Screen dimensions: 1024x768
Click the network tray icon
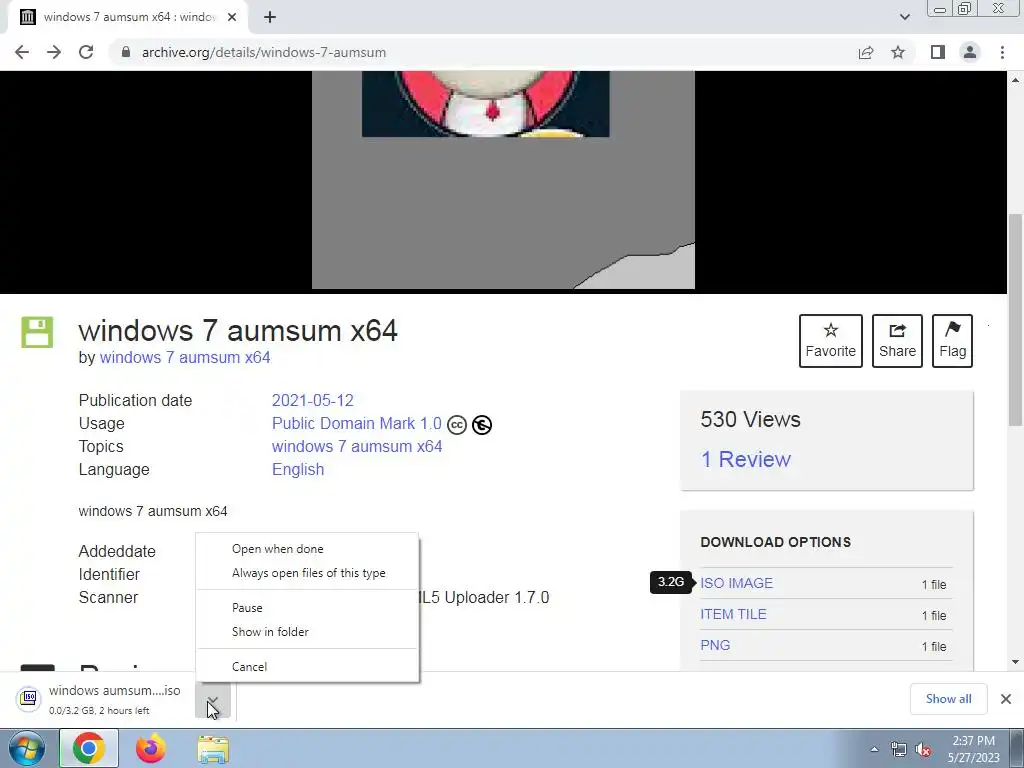click(x=899, y=750)
